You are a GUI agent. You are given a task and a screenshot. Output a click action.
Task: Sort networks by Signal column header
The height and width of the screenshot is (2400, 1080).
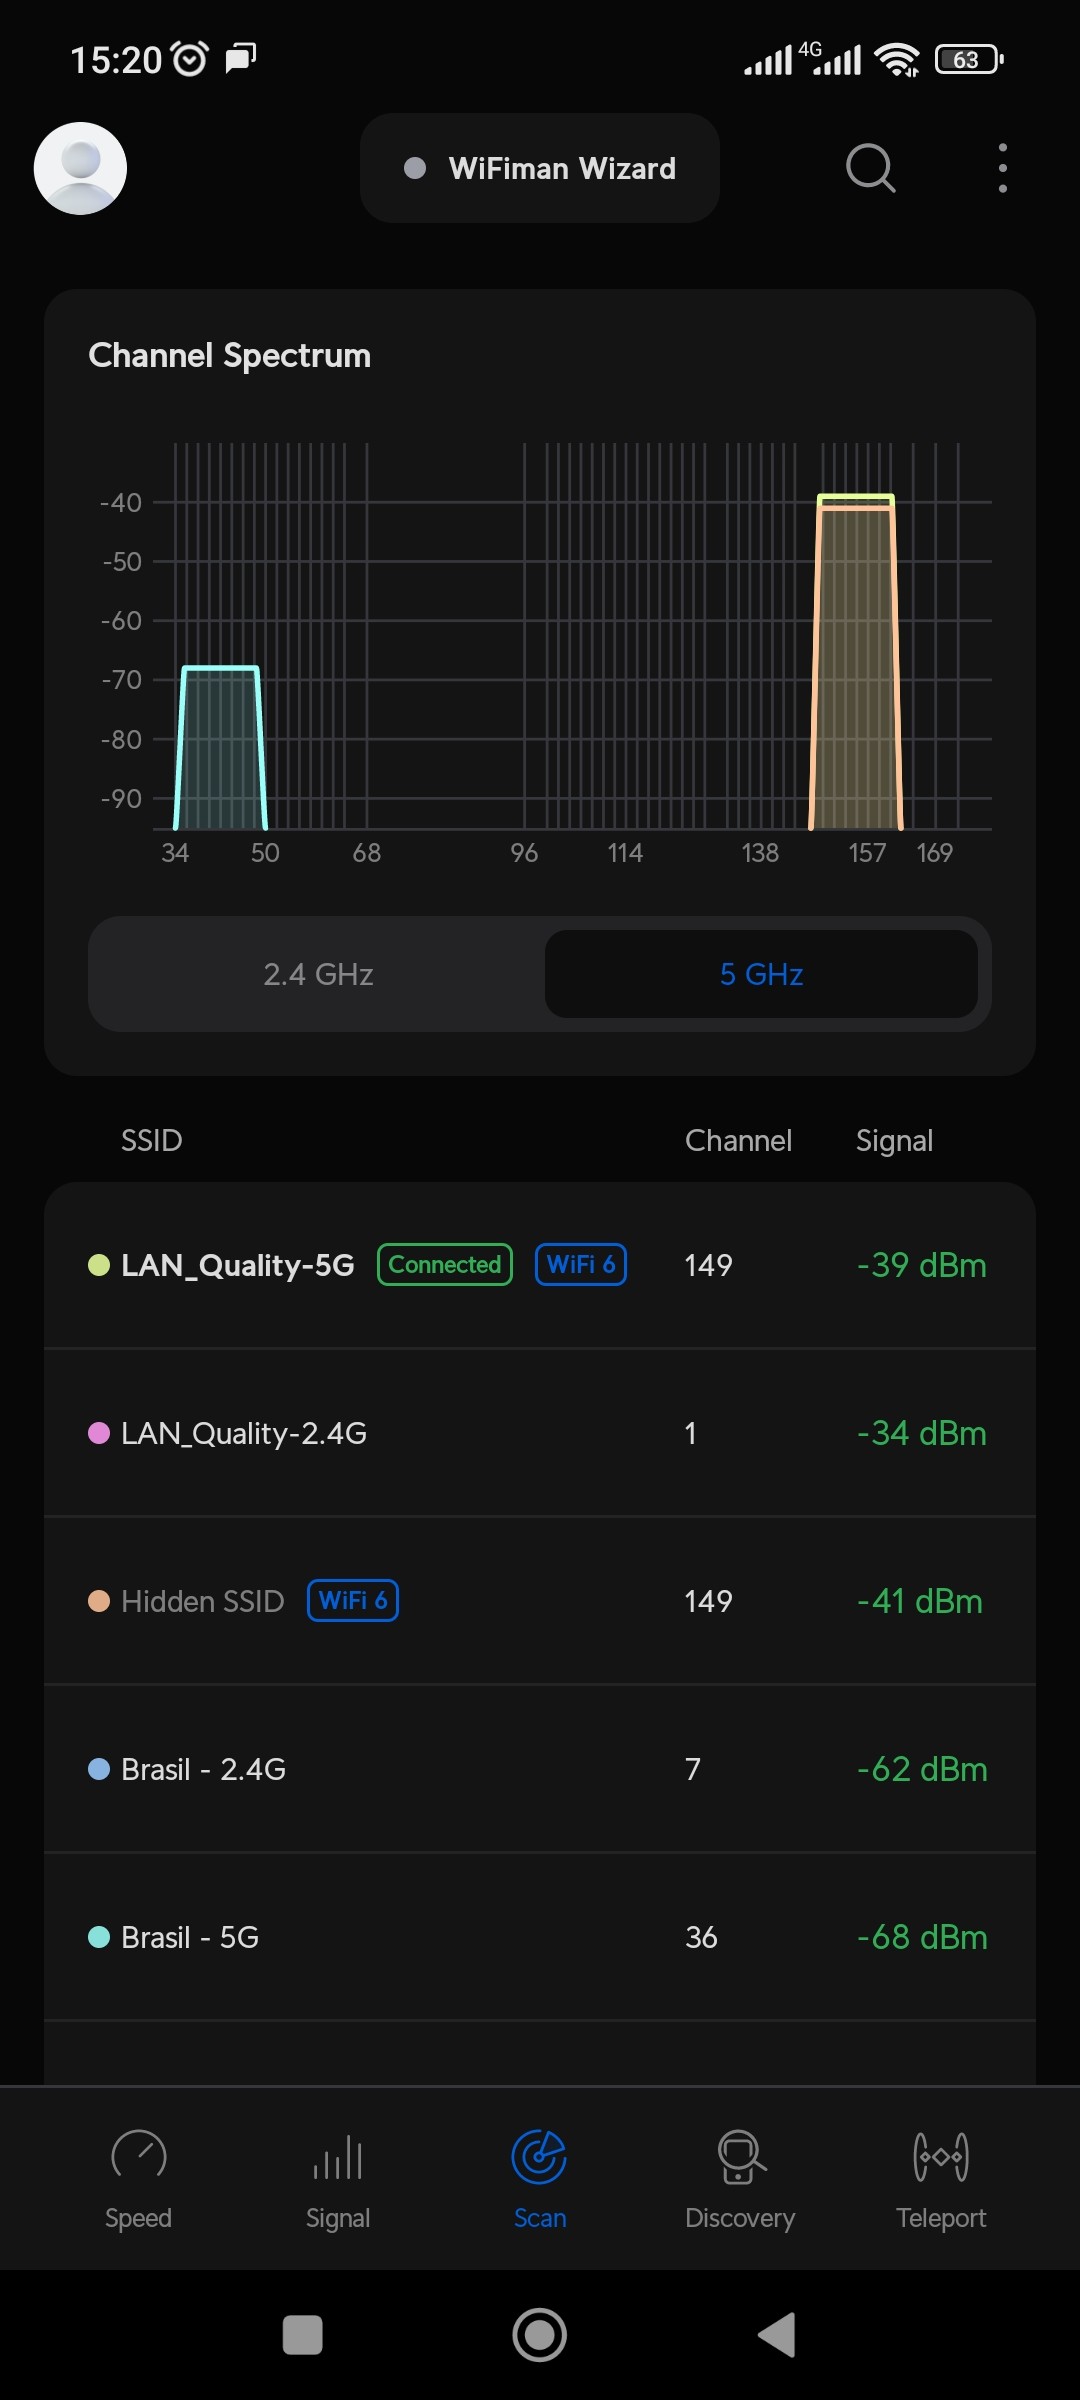(894, 1140)
